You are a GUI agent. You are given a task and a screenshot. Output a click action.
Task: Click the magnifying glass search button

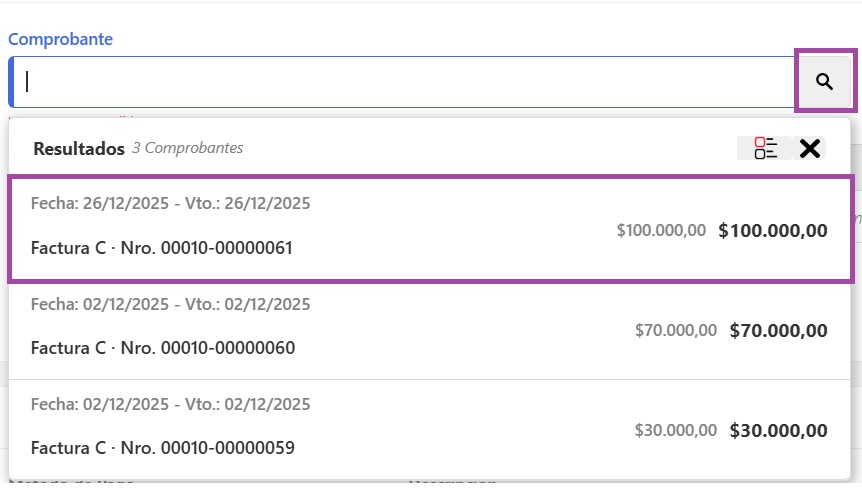(824, 82)
